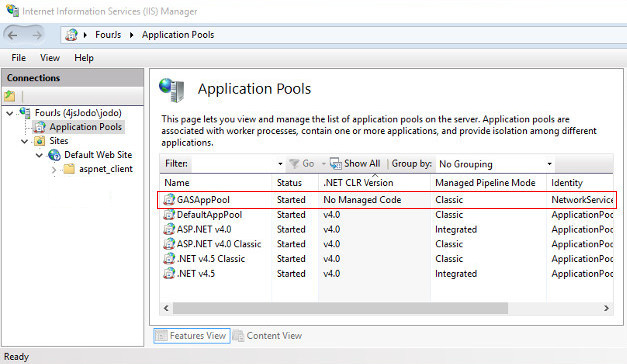Click the ASP.NET v4.0 pool icon
The image size is (627, 364).
click(x=169, y=229)
